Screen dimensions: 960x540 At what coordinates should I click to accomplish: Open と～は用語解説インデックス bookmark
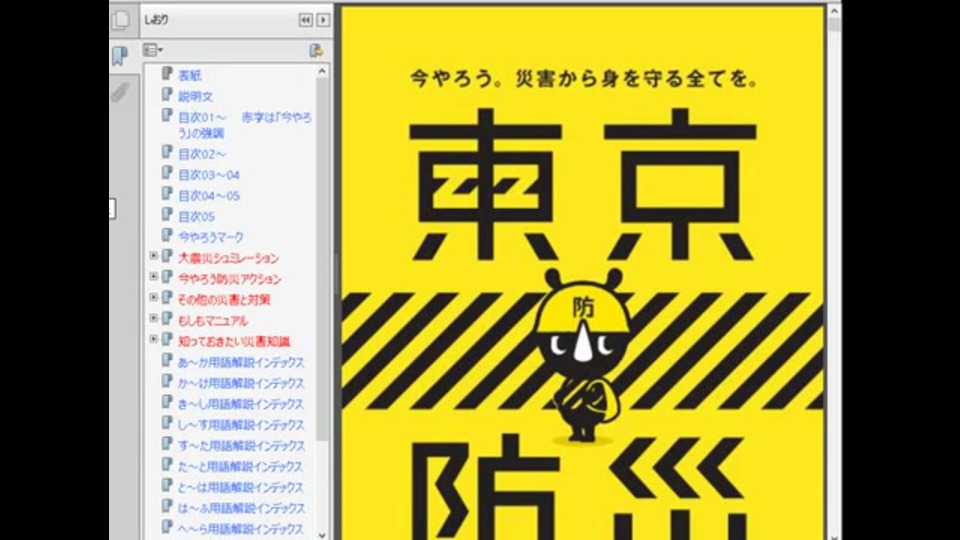coord(241,487)
